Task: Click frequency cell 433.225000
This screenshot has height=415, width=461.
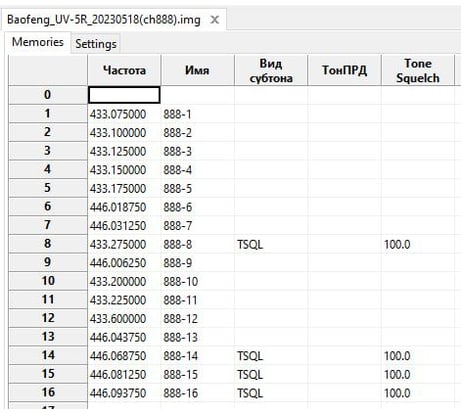Action: 124,300
